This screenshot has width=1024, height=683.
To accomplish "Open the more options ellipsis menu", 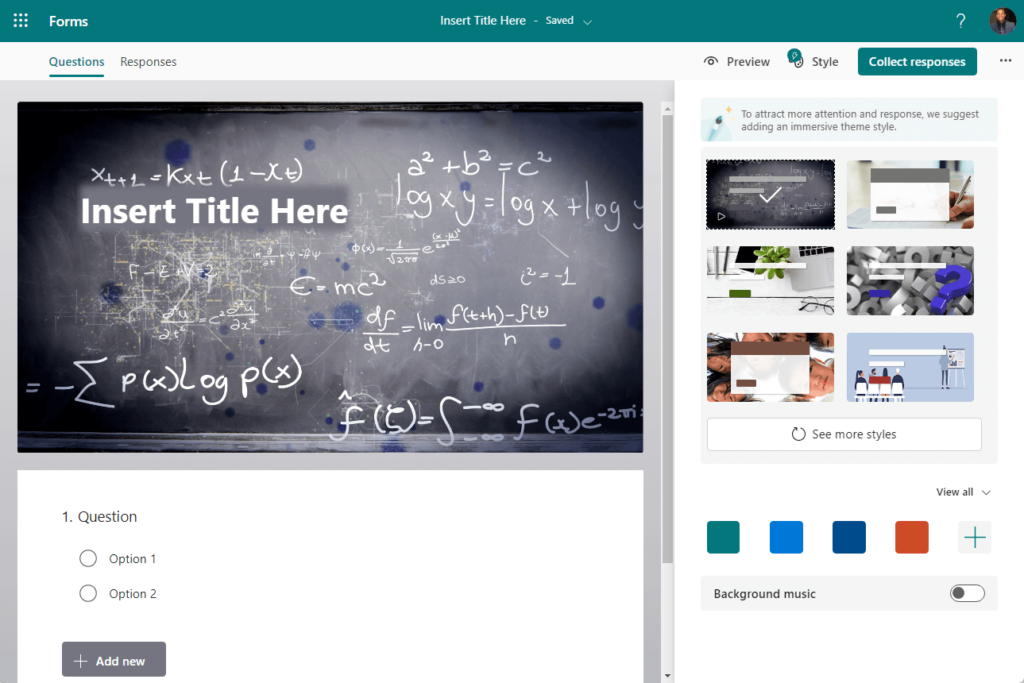I will click(x=1005, y=61).
